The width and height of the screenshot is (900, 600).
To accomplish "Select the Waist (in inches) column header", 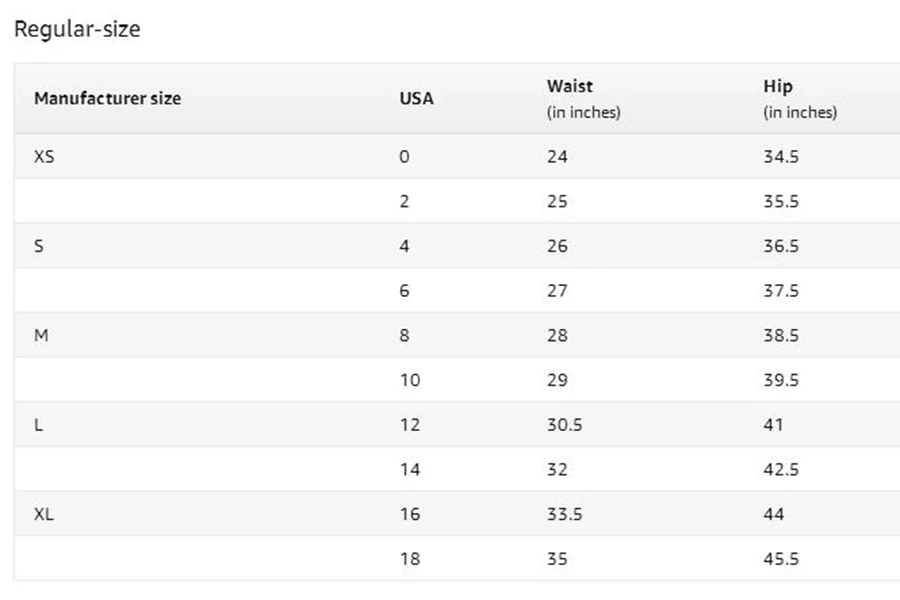I will coord(583,99).
